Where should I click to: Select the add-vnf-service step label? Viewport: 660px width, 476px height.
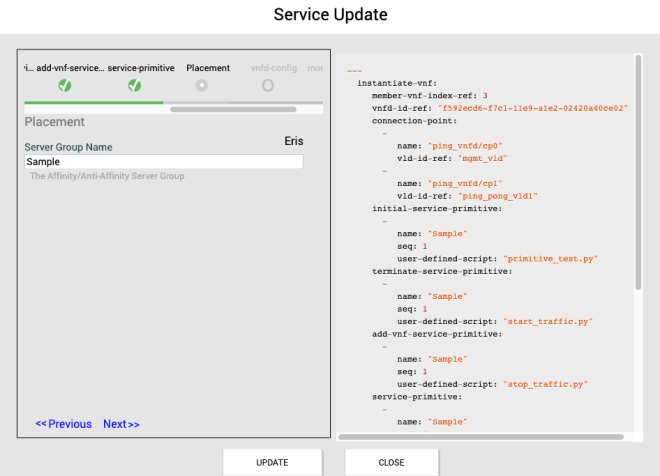tap(69, 68)
